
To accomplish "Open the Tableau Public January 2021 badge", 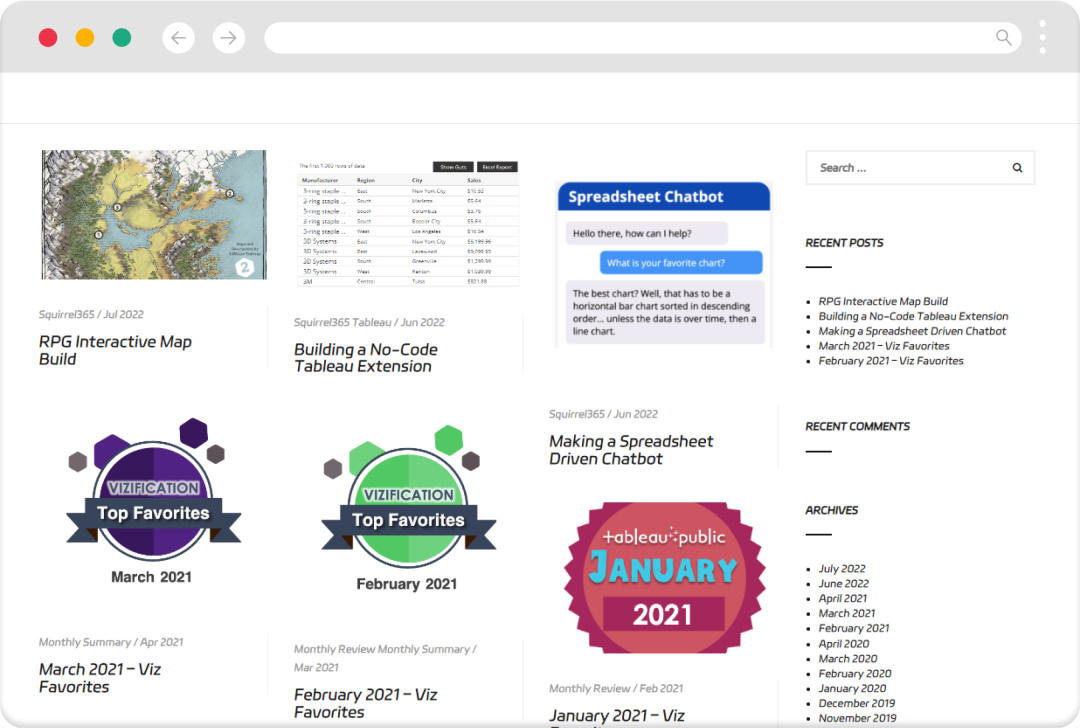I will tap(663, 578).
